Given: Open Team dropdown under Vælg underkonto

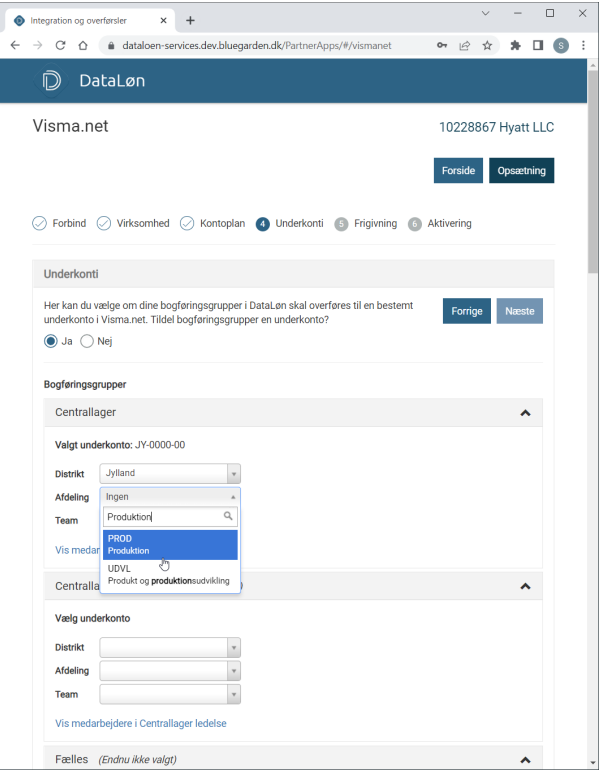Looking at the screenshot, I should [x=170, y=694].
